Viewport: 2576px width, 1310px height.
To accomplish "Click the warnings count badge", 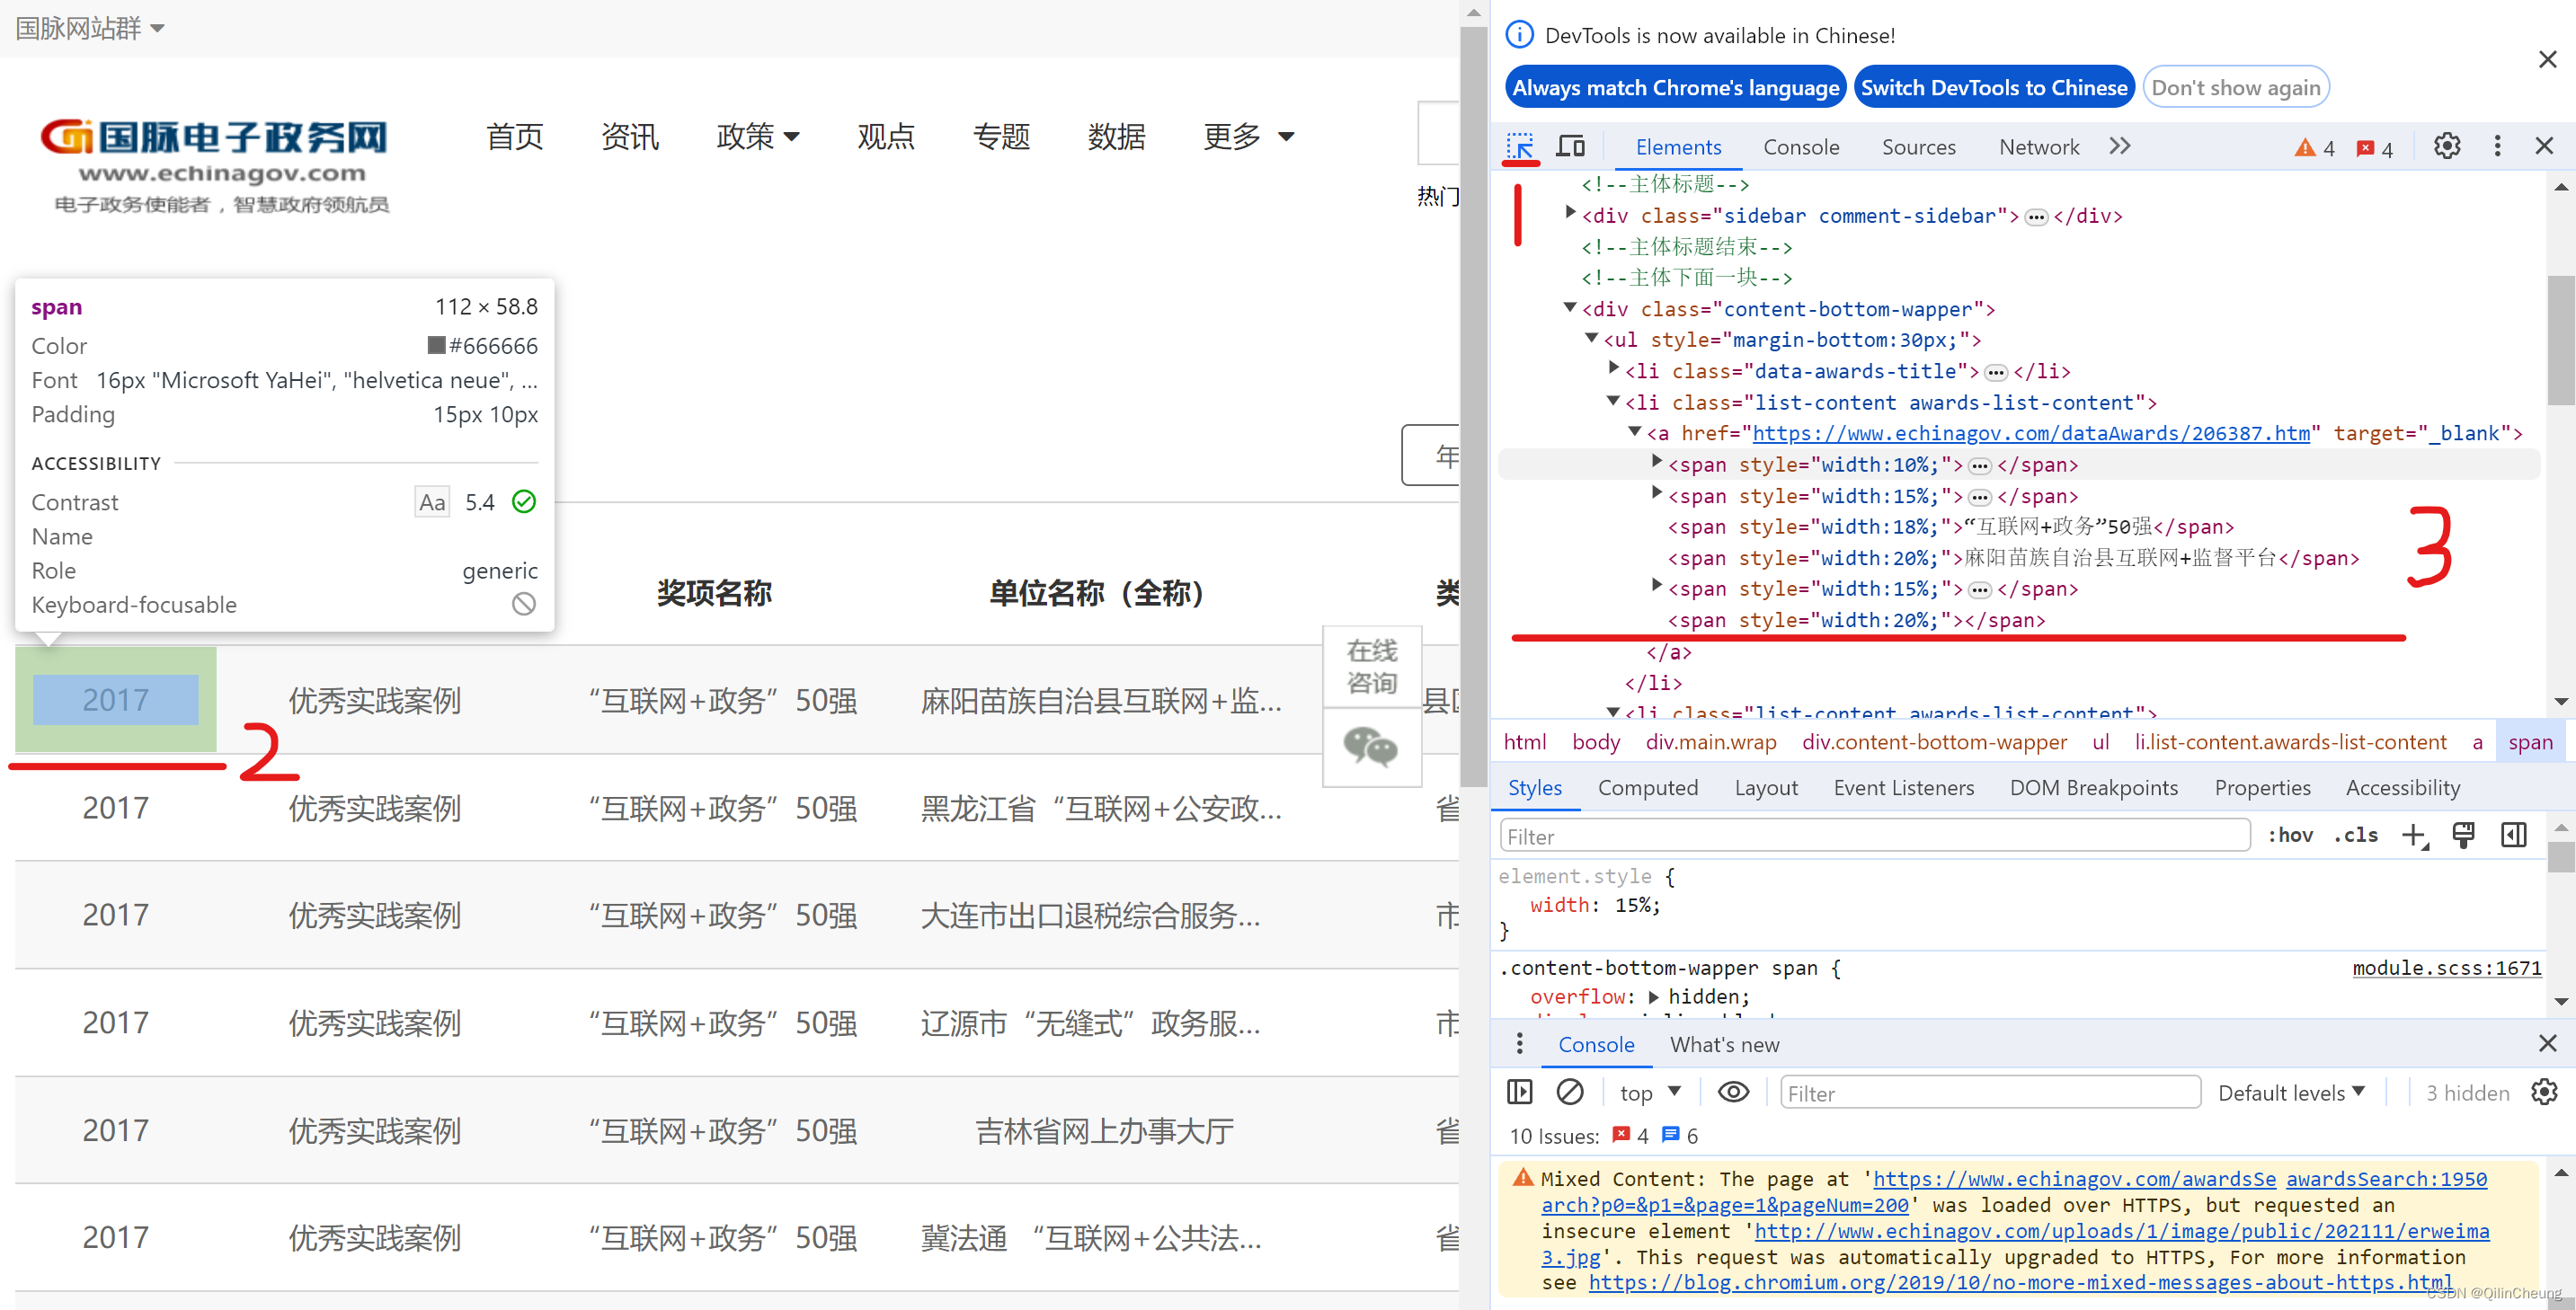I will coord(2315,148).
